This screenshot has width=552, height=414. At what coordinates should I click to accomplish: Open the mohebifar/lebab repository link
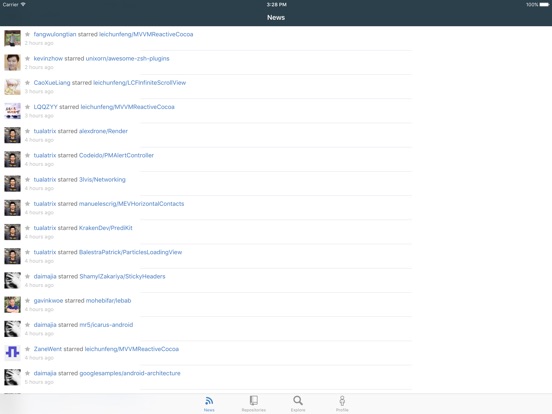[108, 301]
